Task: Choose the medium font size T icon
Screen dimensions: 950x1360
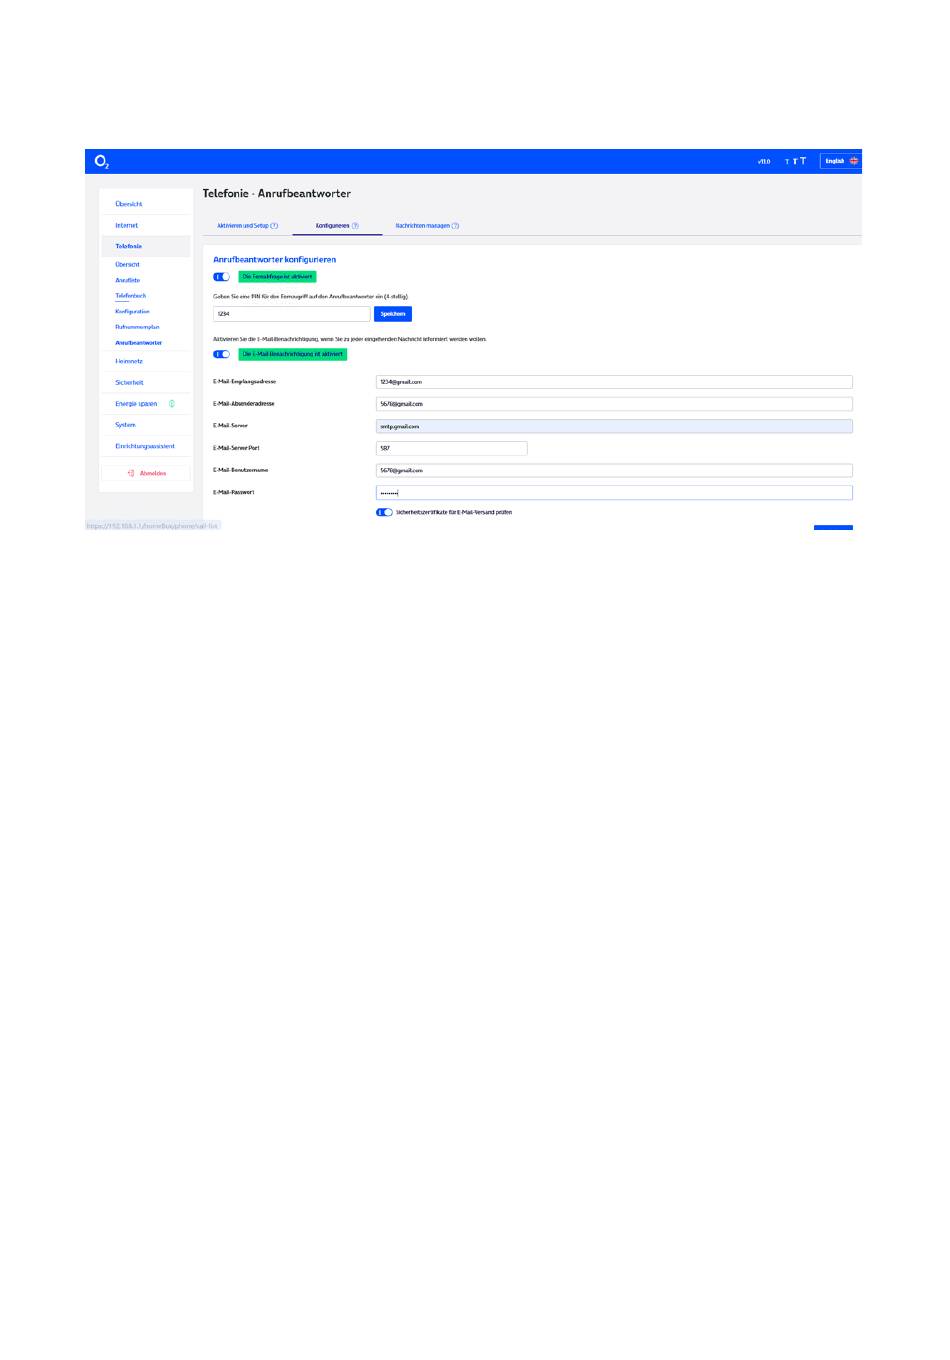Action: point(794,161)
